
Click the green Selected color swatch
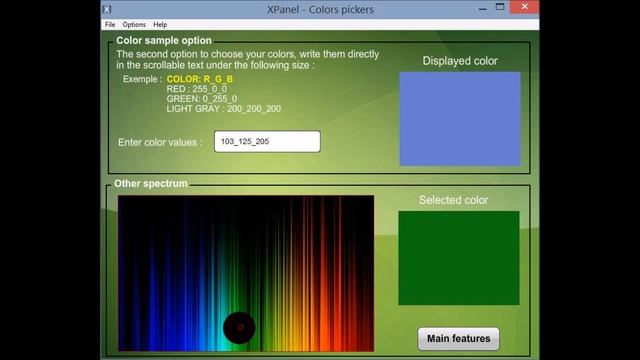click(x=459, y=258)
